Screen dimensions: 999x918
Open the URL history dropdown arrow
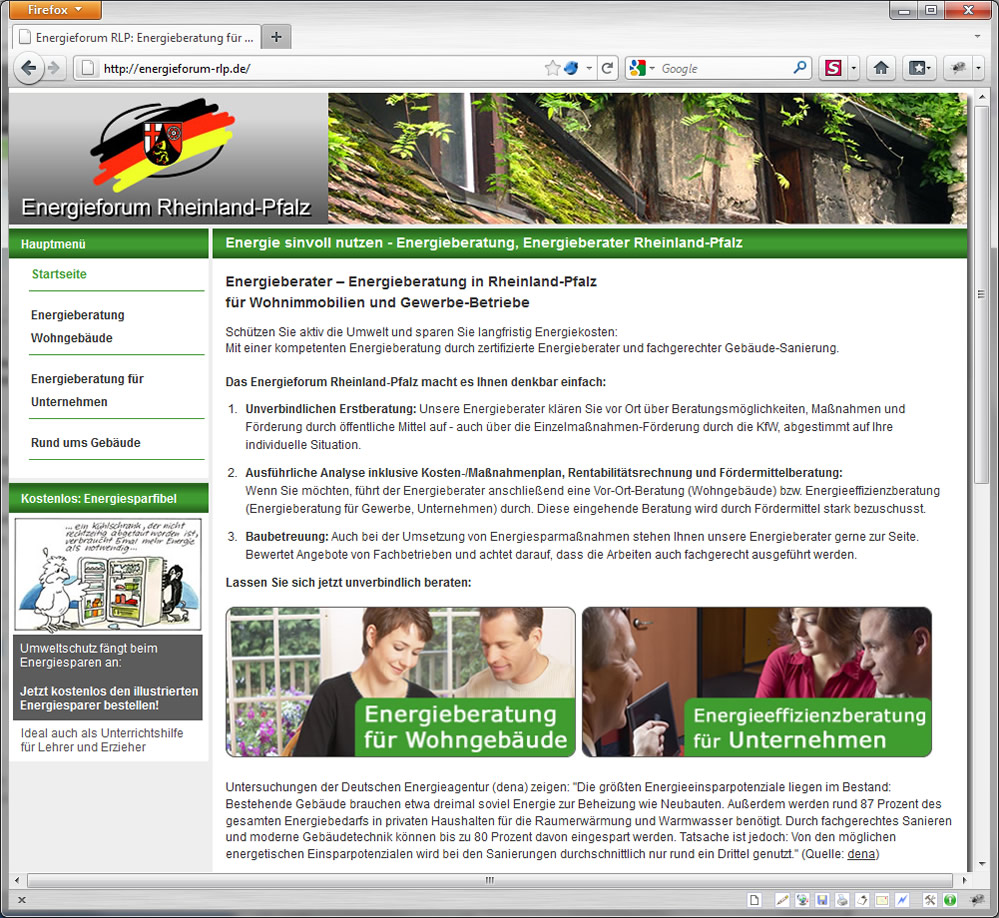pyautogui.click(x=589, y=68)
